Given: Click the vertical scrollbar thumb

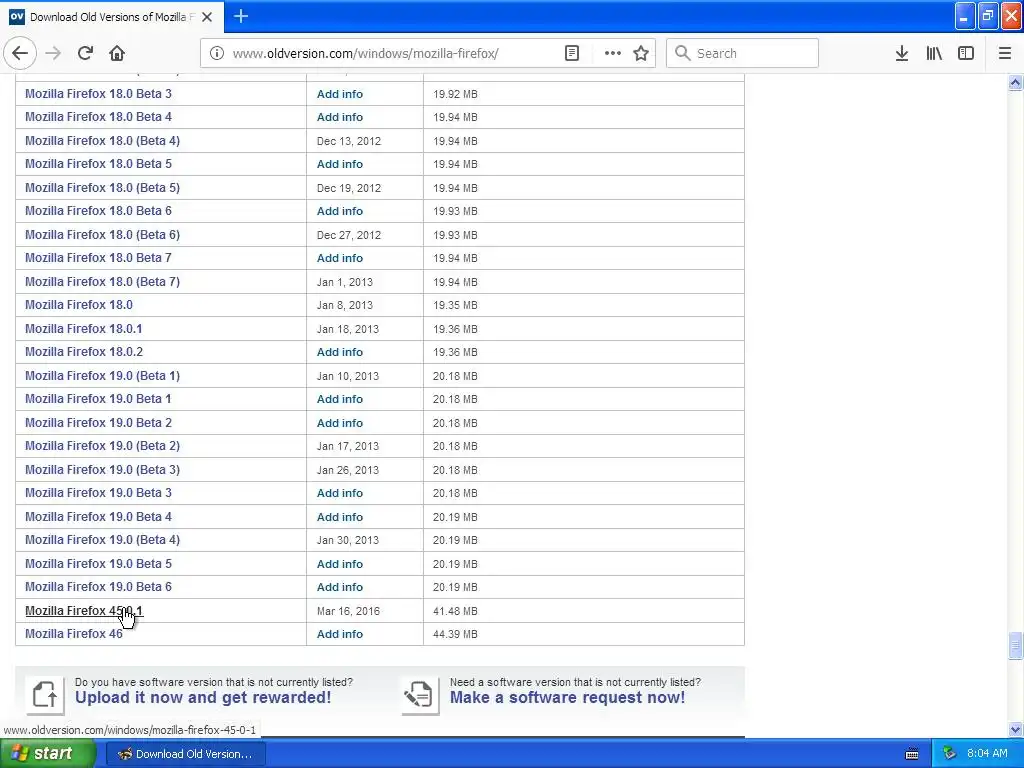Looking at the screenshot, I should 1015,645.
